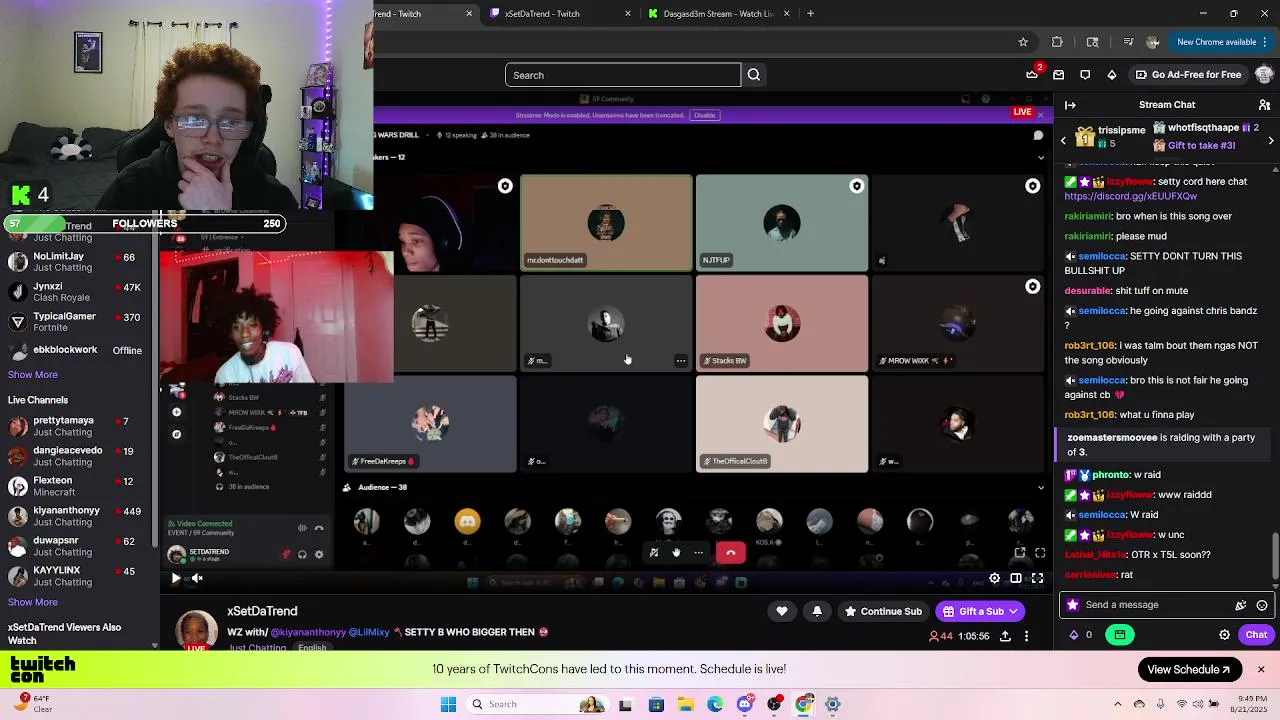Open Chrome extensions puzzle icon

click(x=1057, y=42)
